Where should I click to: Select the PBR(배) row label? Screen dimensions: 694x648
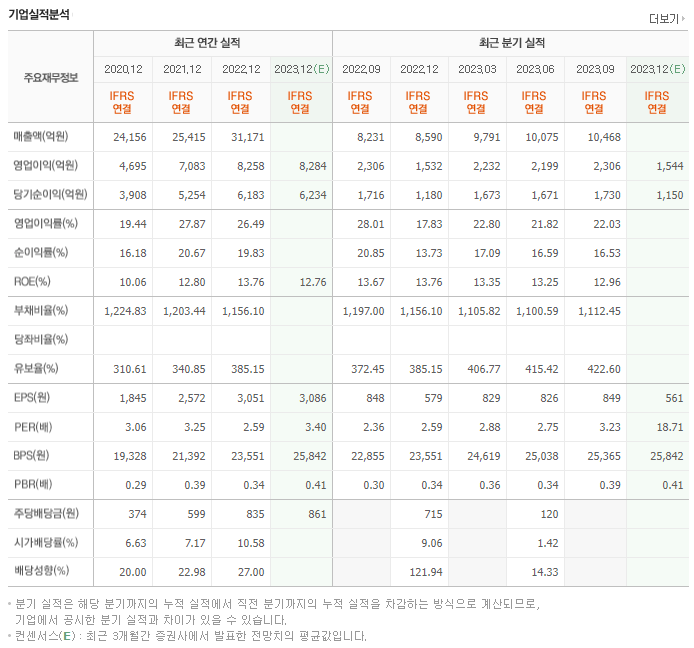click(33, 484)
